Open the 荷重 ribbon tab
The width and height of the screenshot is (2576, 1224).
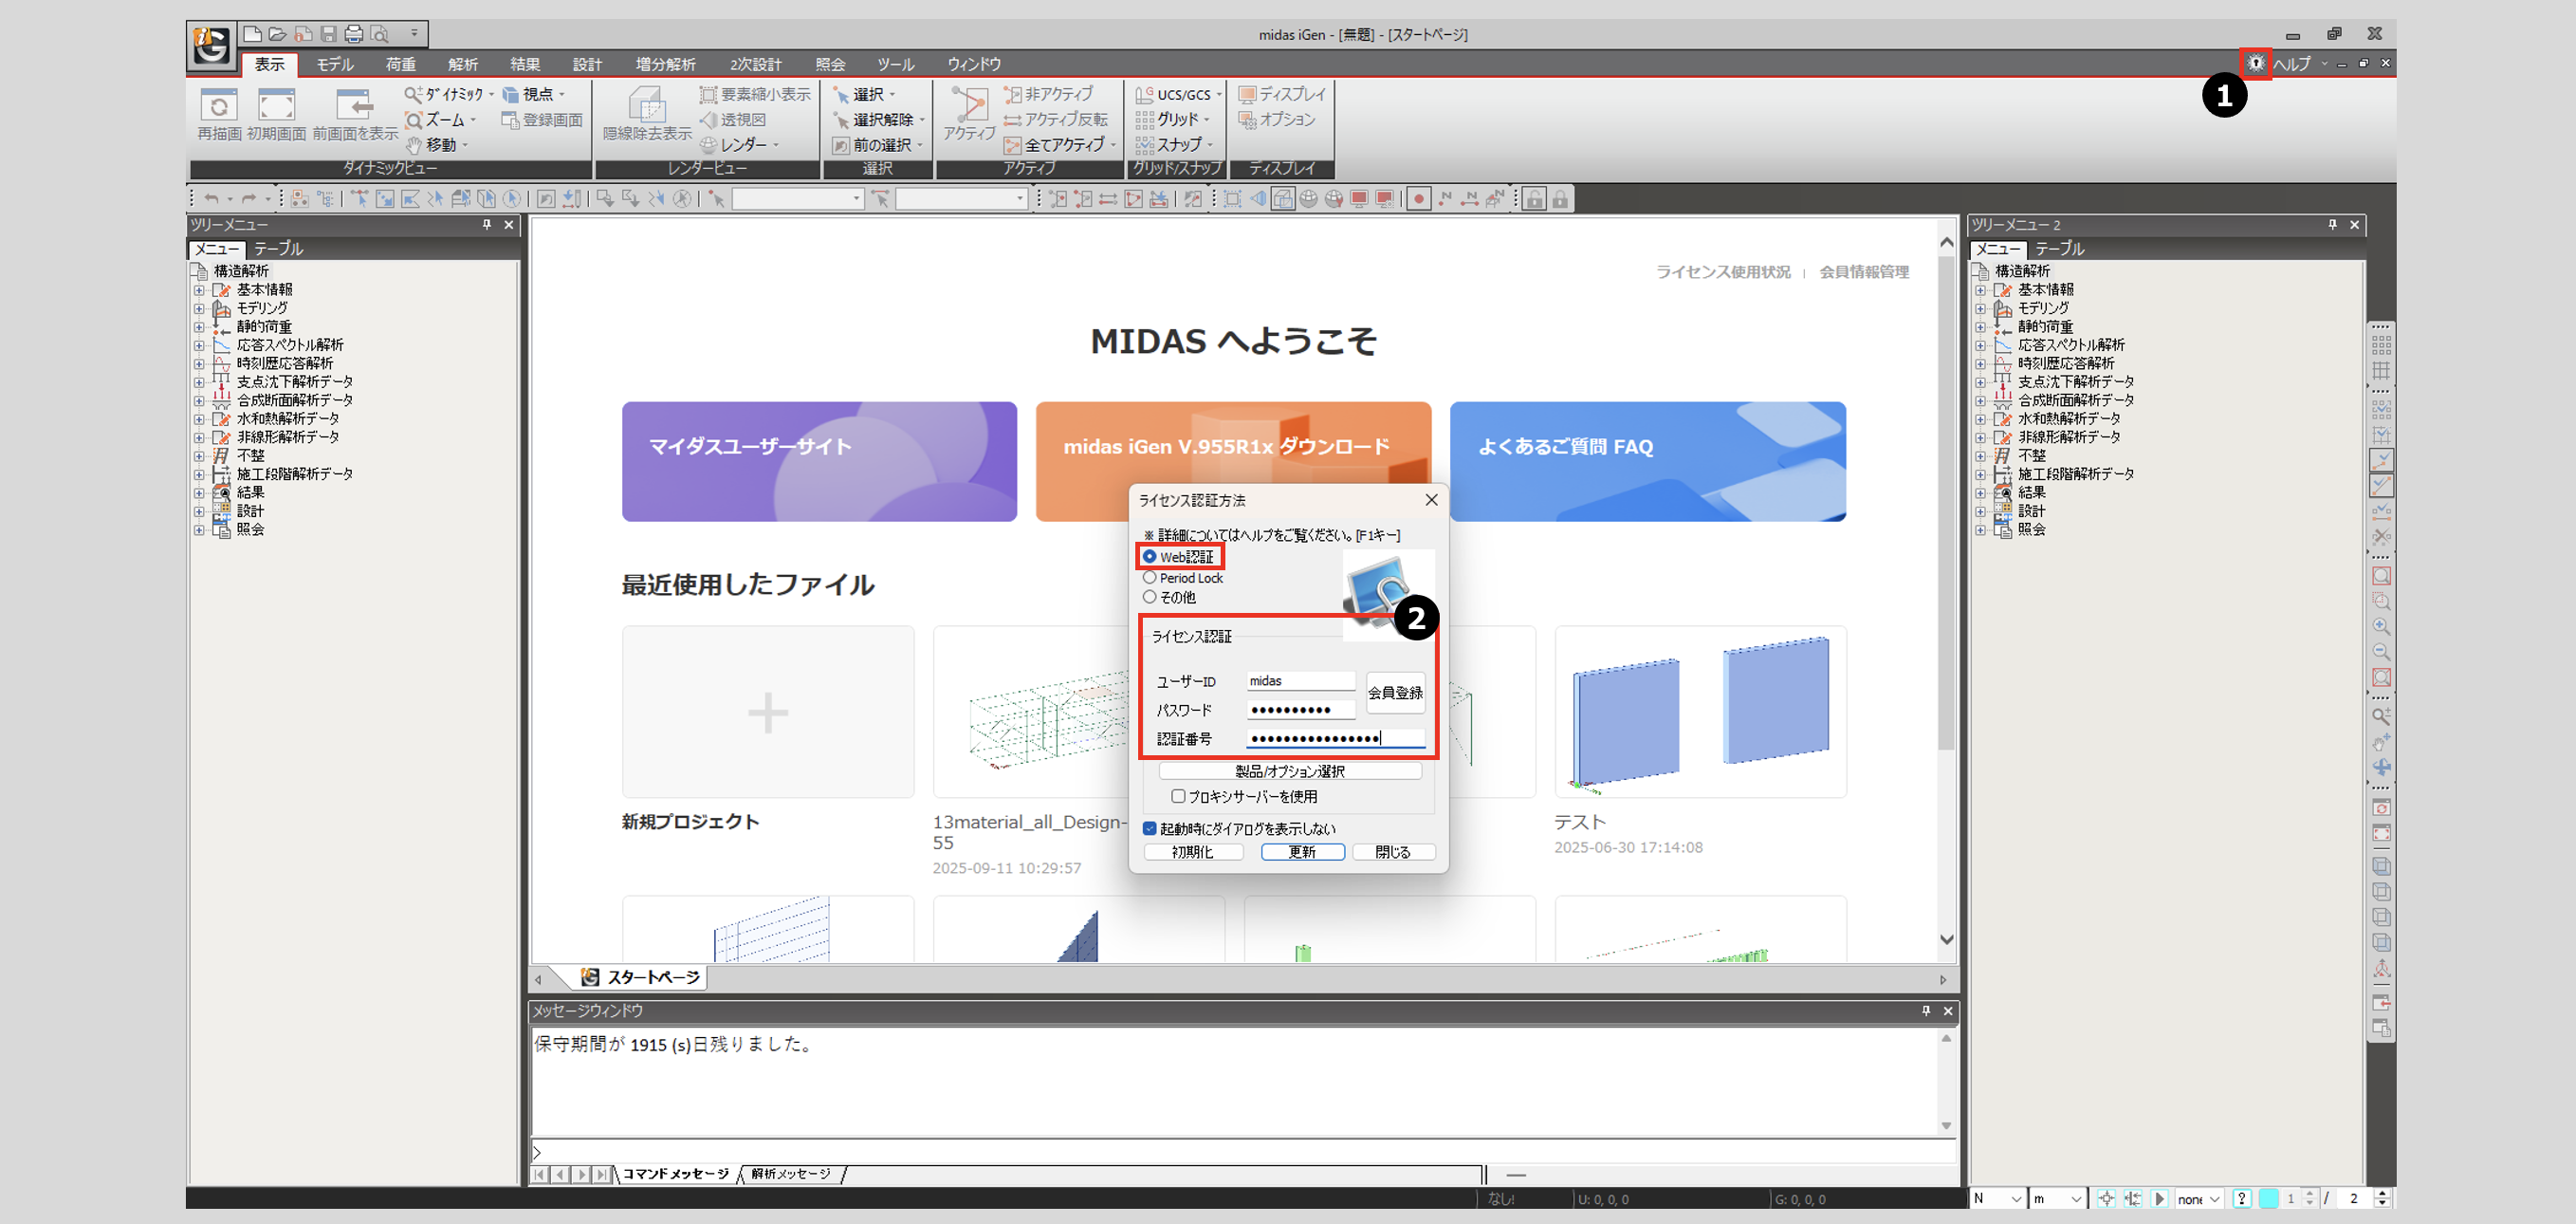point(401,64)
